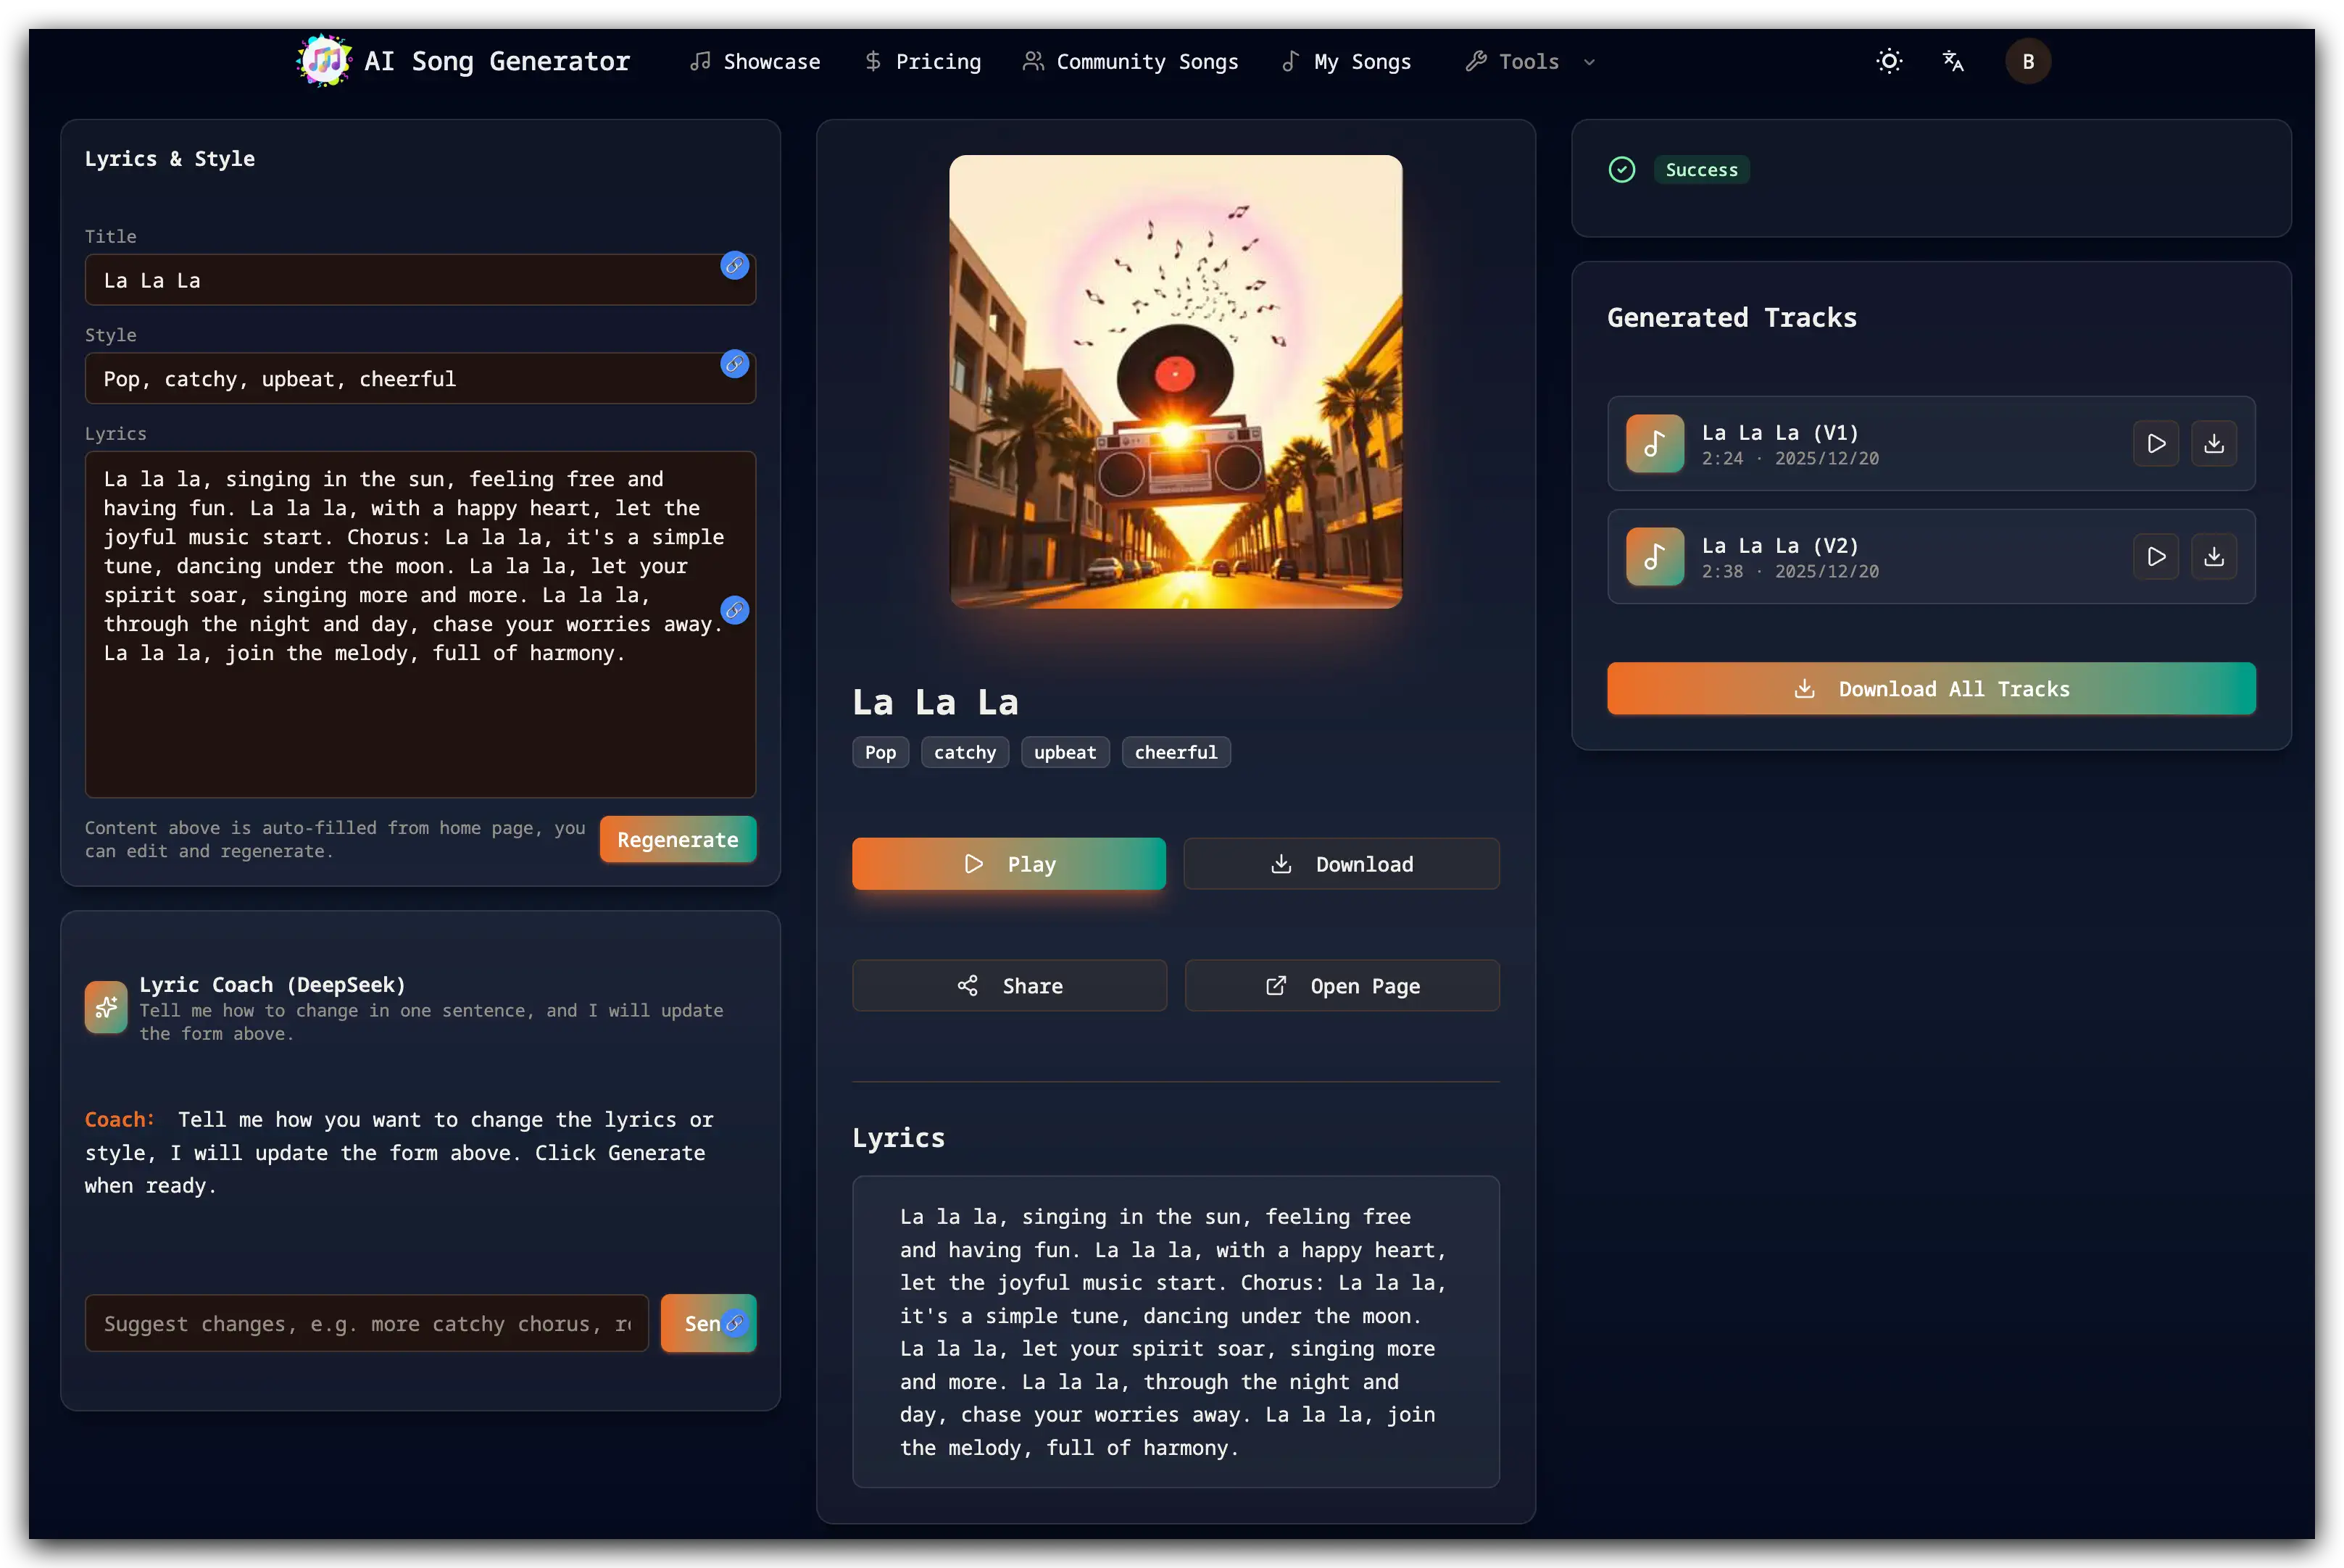Click the user avatar B in the header
This screenshot has width=2344, height=1568.
pos(2028,61)
